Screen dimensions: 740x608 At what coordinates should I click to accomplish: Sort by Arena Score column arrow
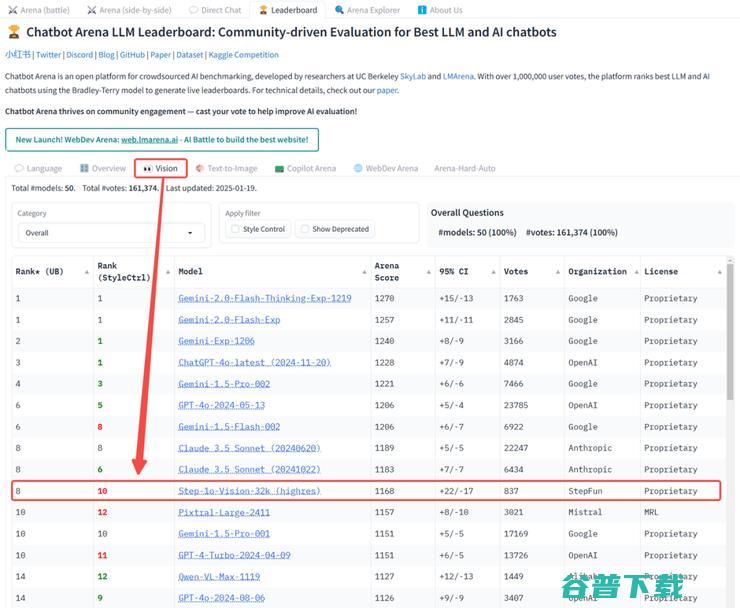[429, 272]
